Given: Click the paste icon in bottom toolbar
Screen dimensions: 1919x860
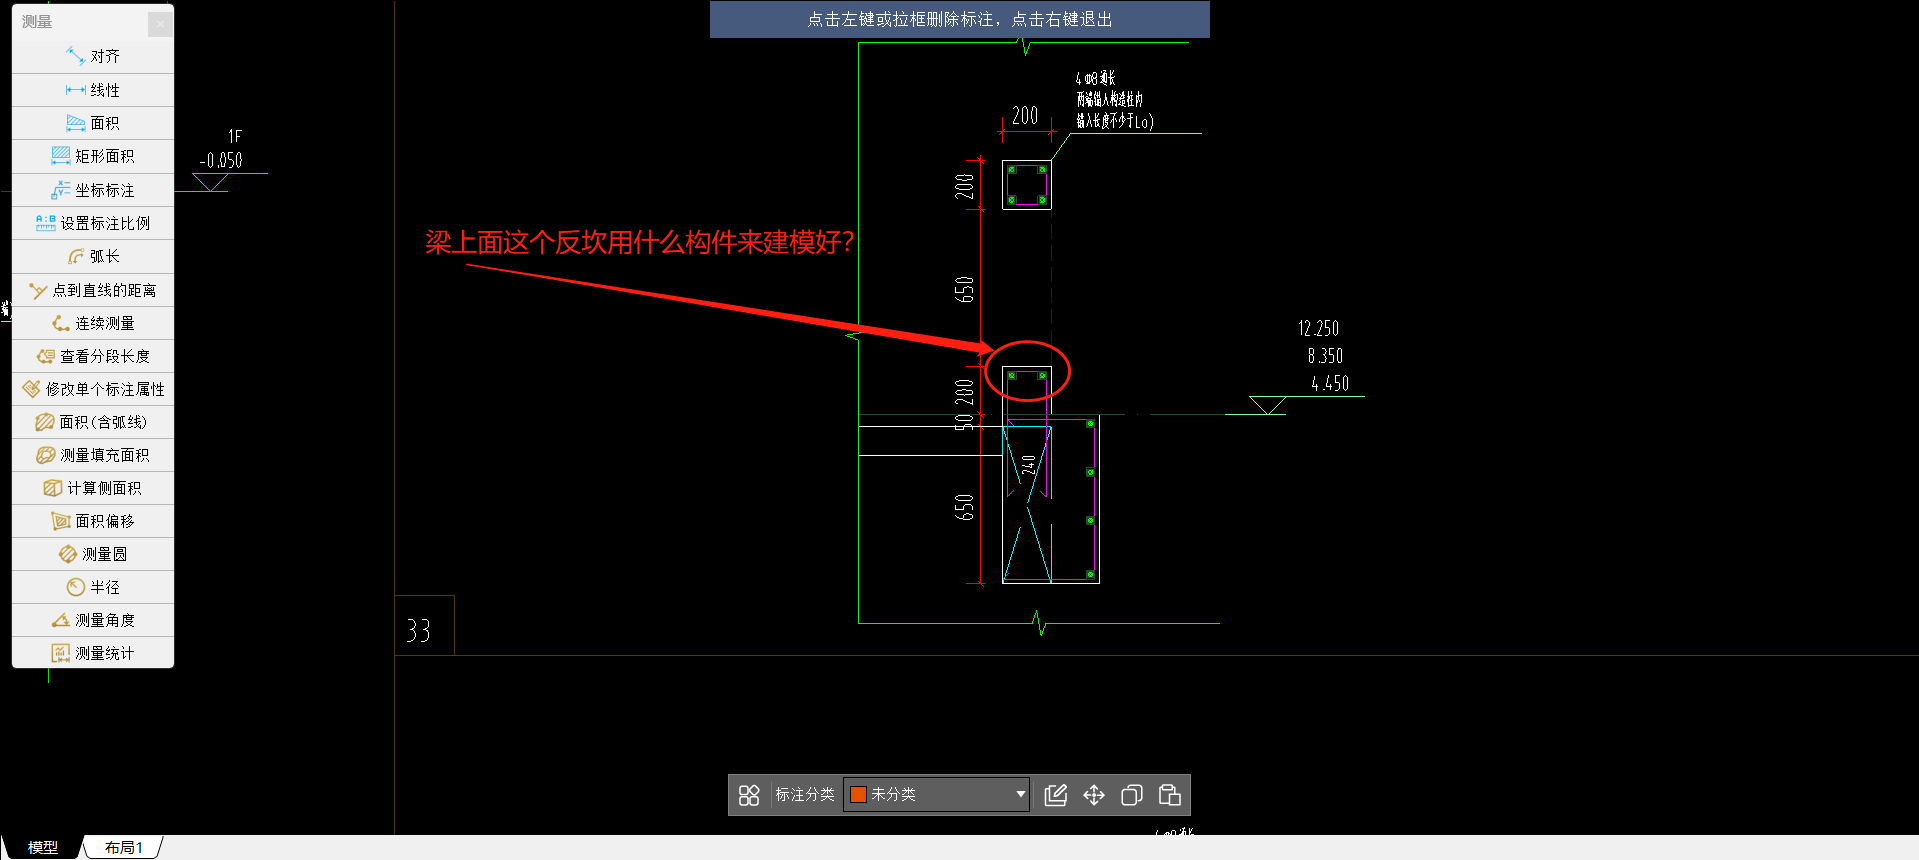Looking at the screenshot, I should [1169, 795].
